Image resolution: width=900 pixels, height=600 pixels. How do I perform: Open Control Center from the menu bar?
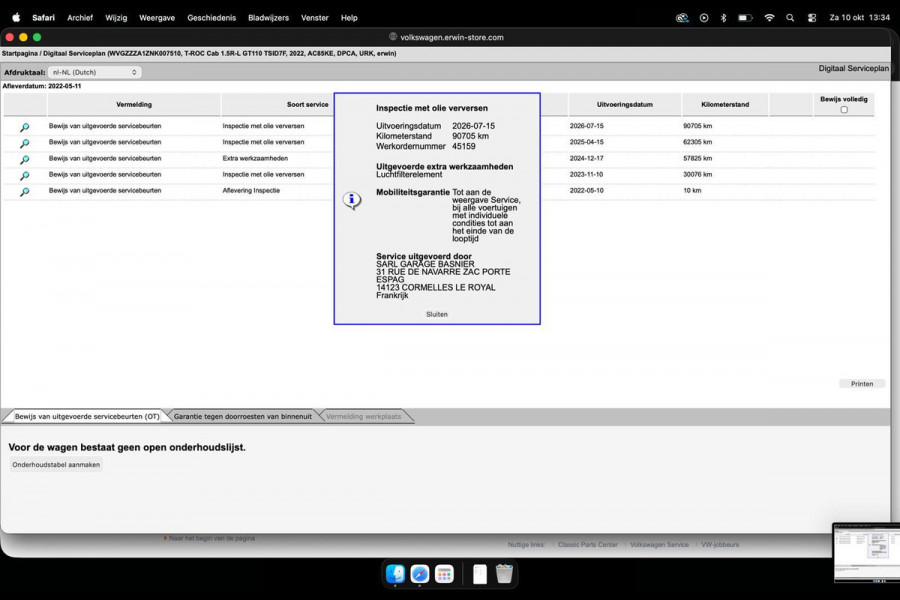(812, 18)
